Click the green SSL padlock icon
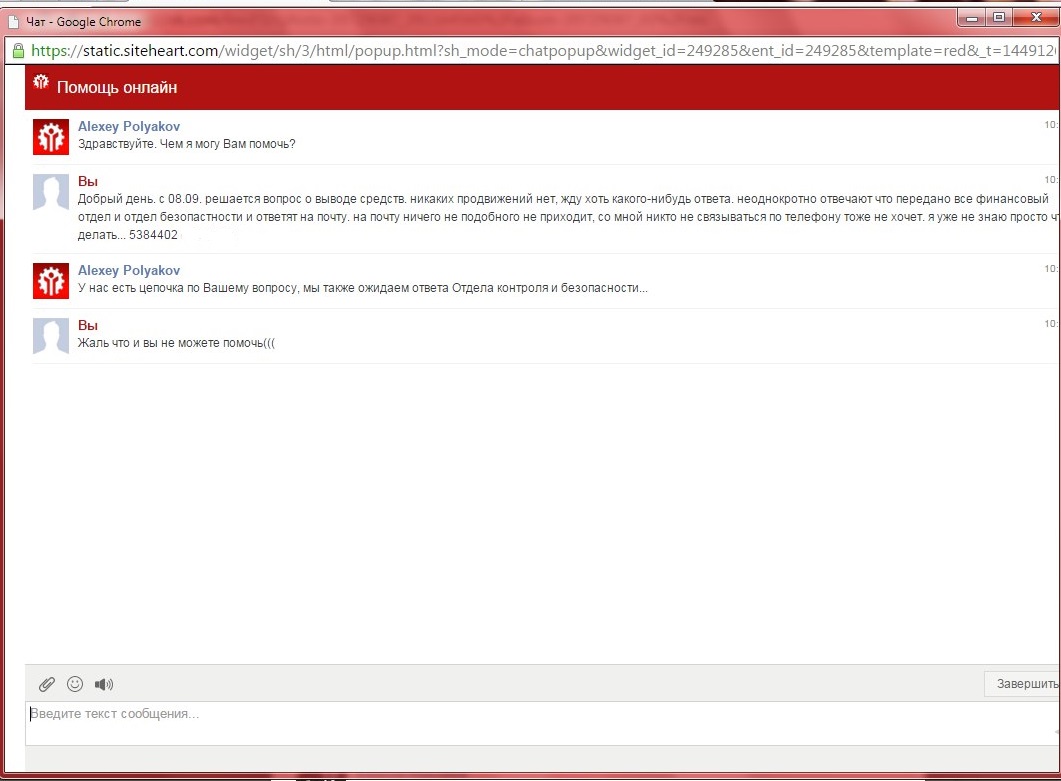This screenshot has width=1061, height=781. (x=17, y=50)
